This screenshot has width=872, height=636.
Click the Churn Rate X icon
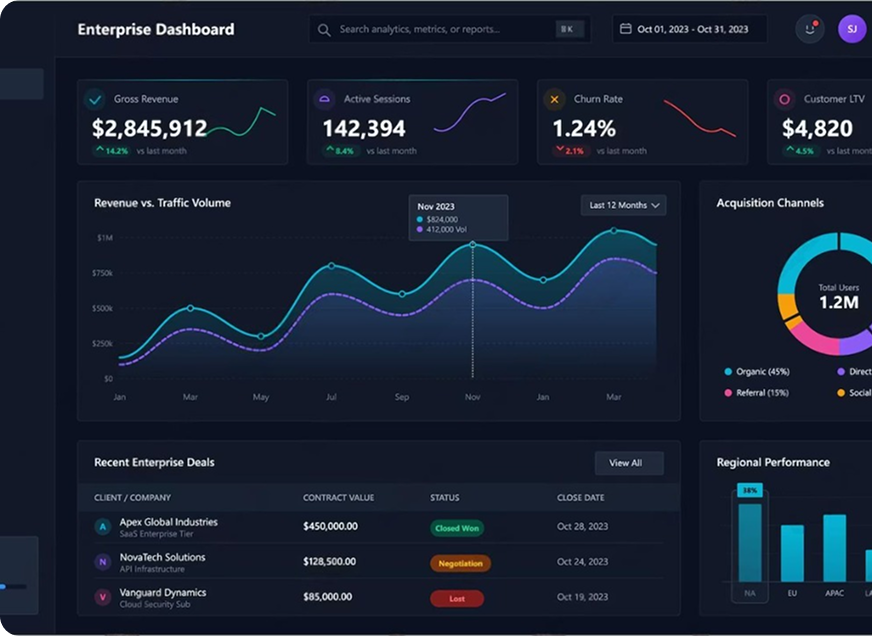click(554, 100)
